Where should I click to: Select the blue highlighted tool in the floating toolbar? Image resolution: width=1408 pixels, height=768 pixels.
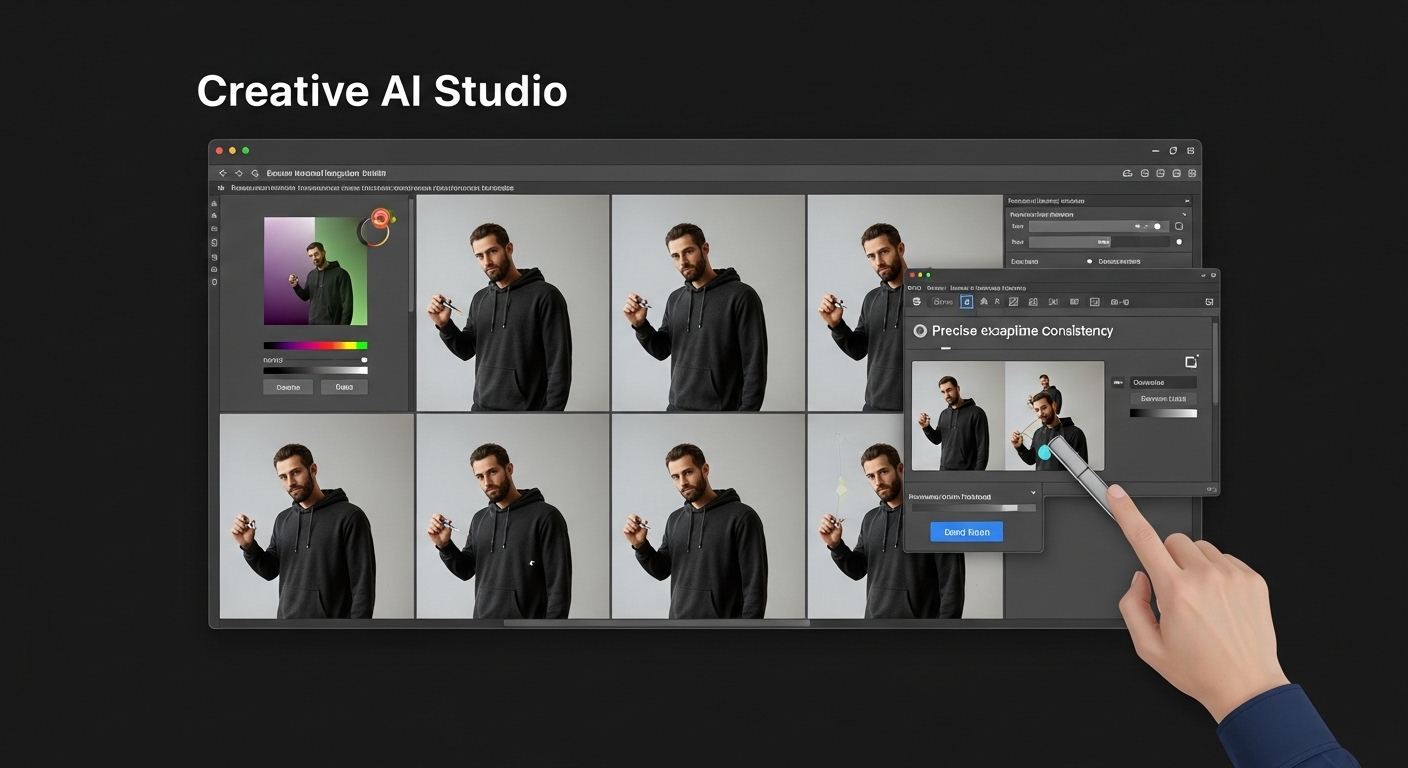click(966, 302)
